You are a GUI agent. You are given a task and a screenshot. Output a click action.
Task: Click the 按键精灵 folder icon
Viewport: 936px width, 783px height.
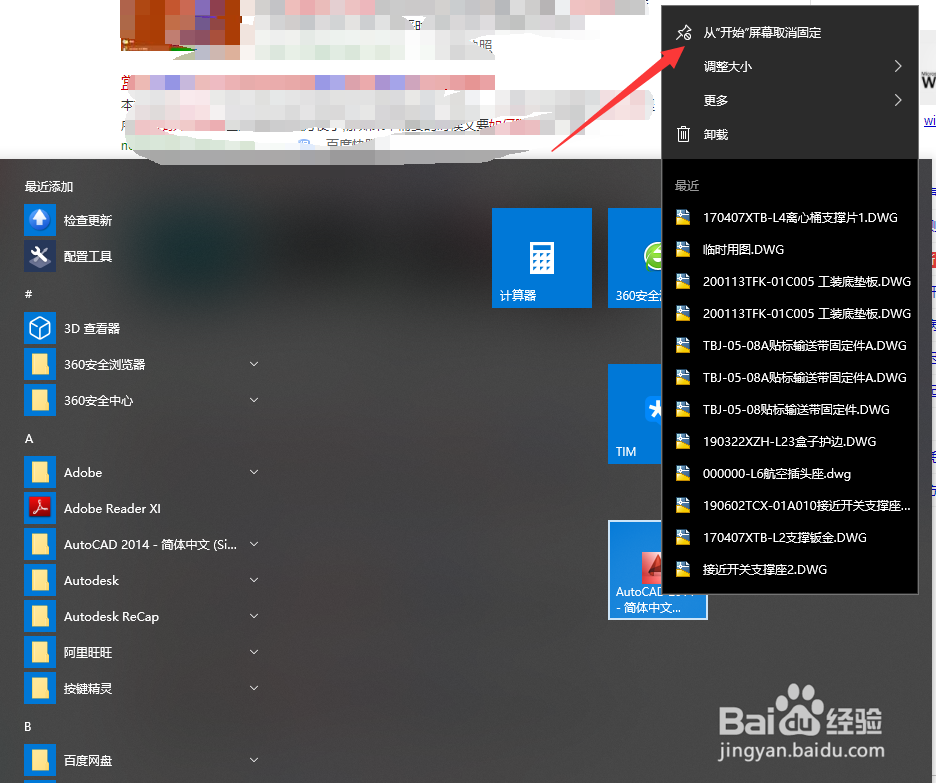(40, 688)
